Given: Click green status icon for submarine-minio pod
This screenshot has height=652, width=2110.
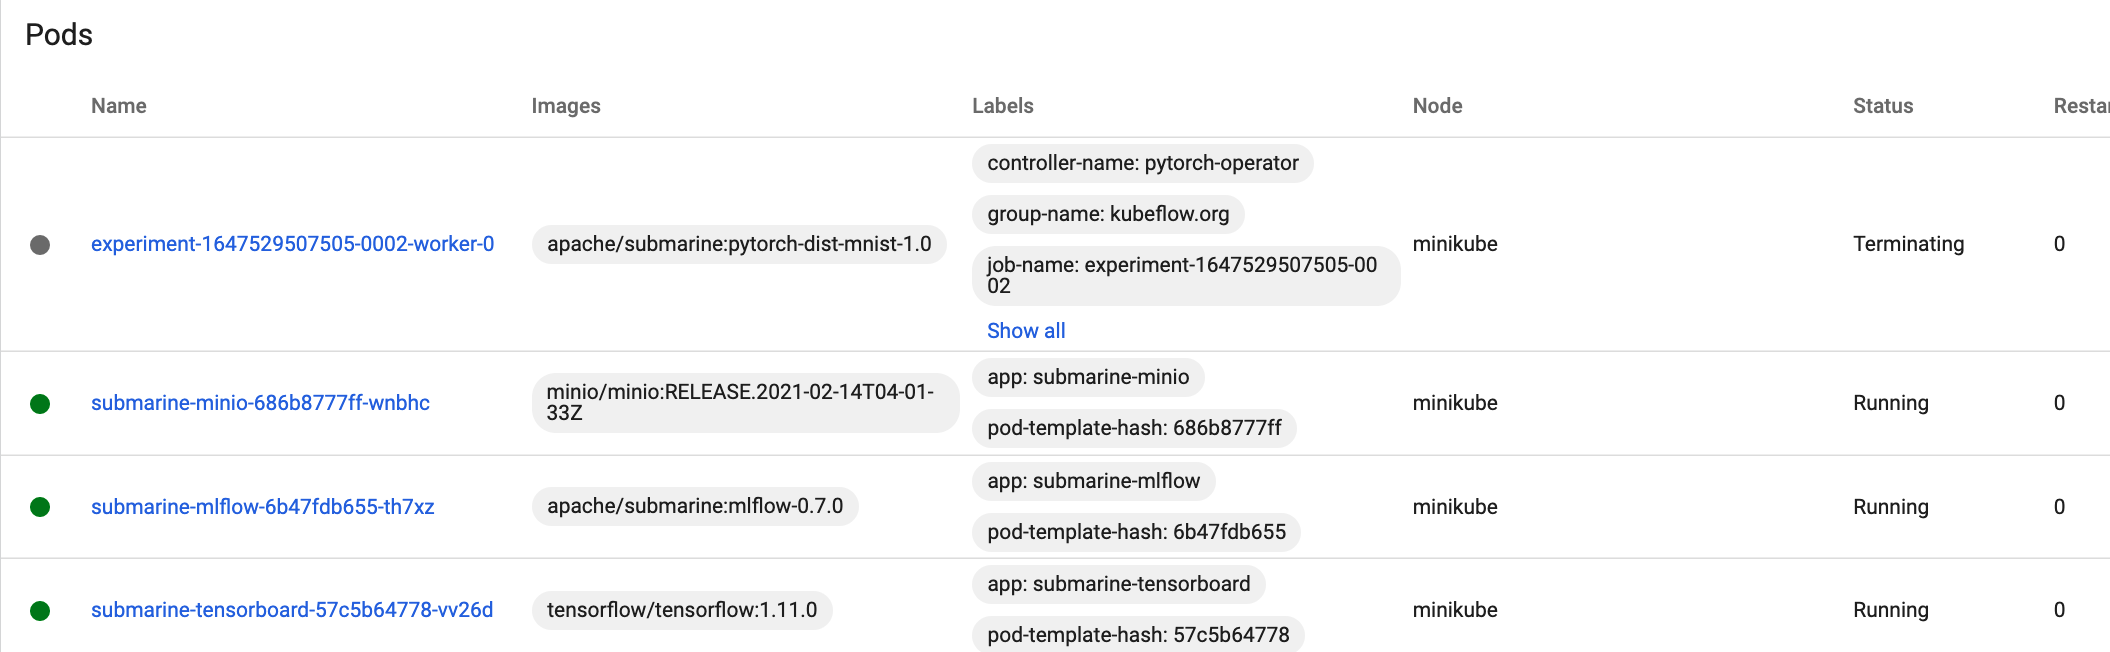Looking at the screenshot, I should 40,404.
